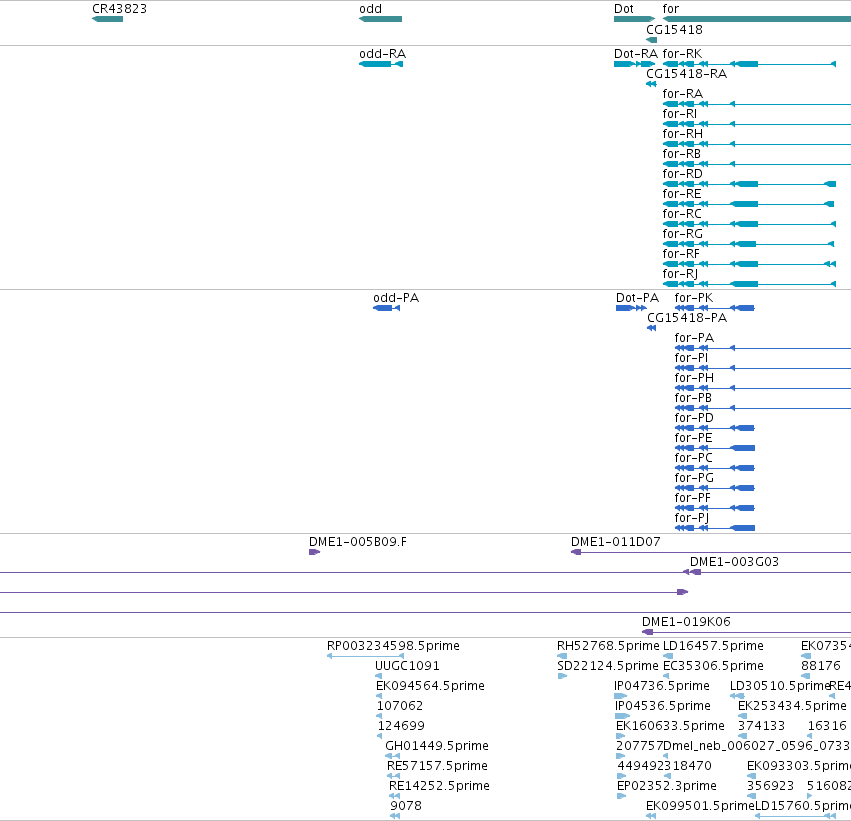
Task: Select the for-RJ transcript label
Action: pos(681,274)
